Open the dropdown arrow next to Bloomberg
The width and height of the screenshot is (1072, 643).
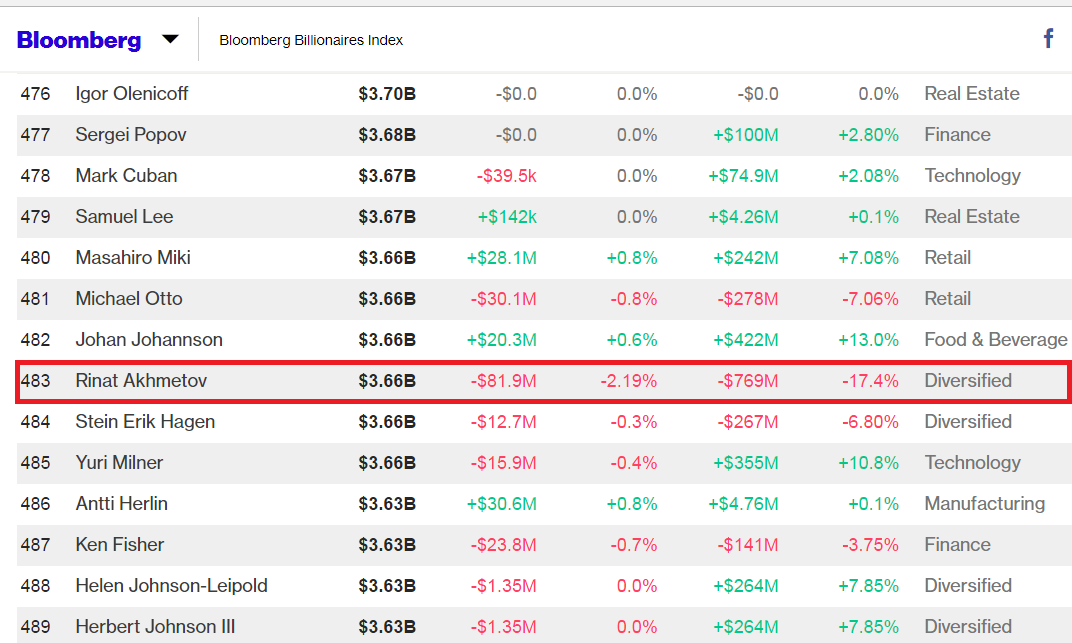[x=170, y=40]
